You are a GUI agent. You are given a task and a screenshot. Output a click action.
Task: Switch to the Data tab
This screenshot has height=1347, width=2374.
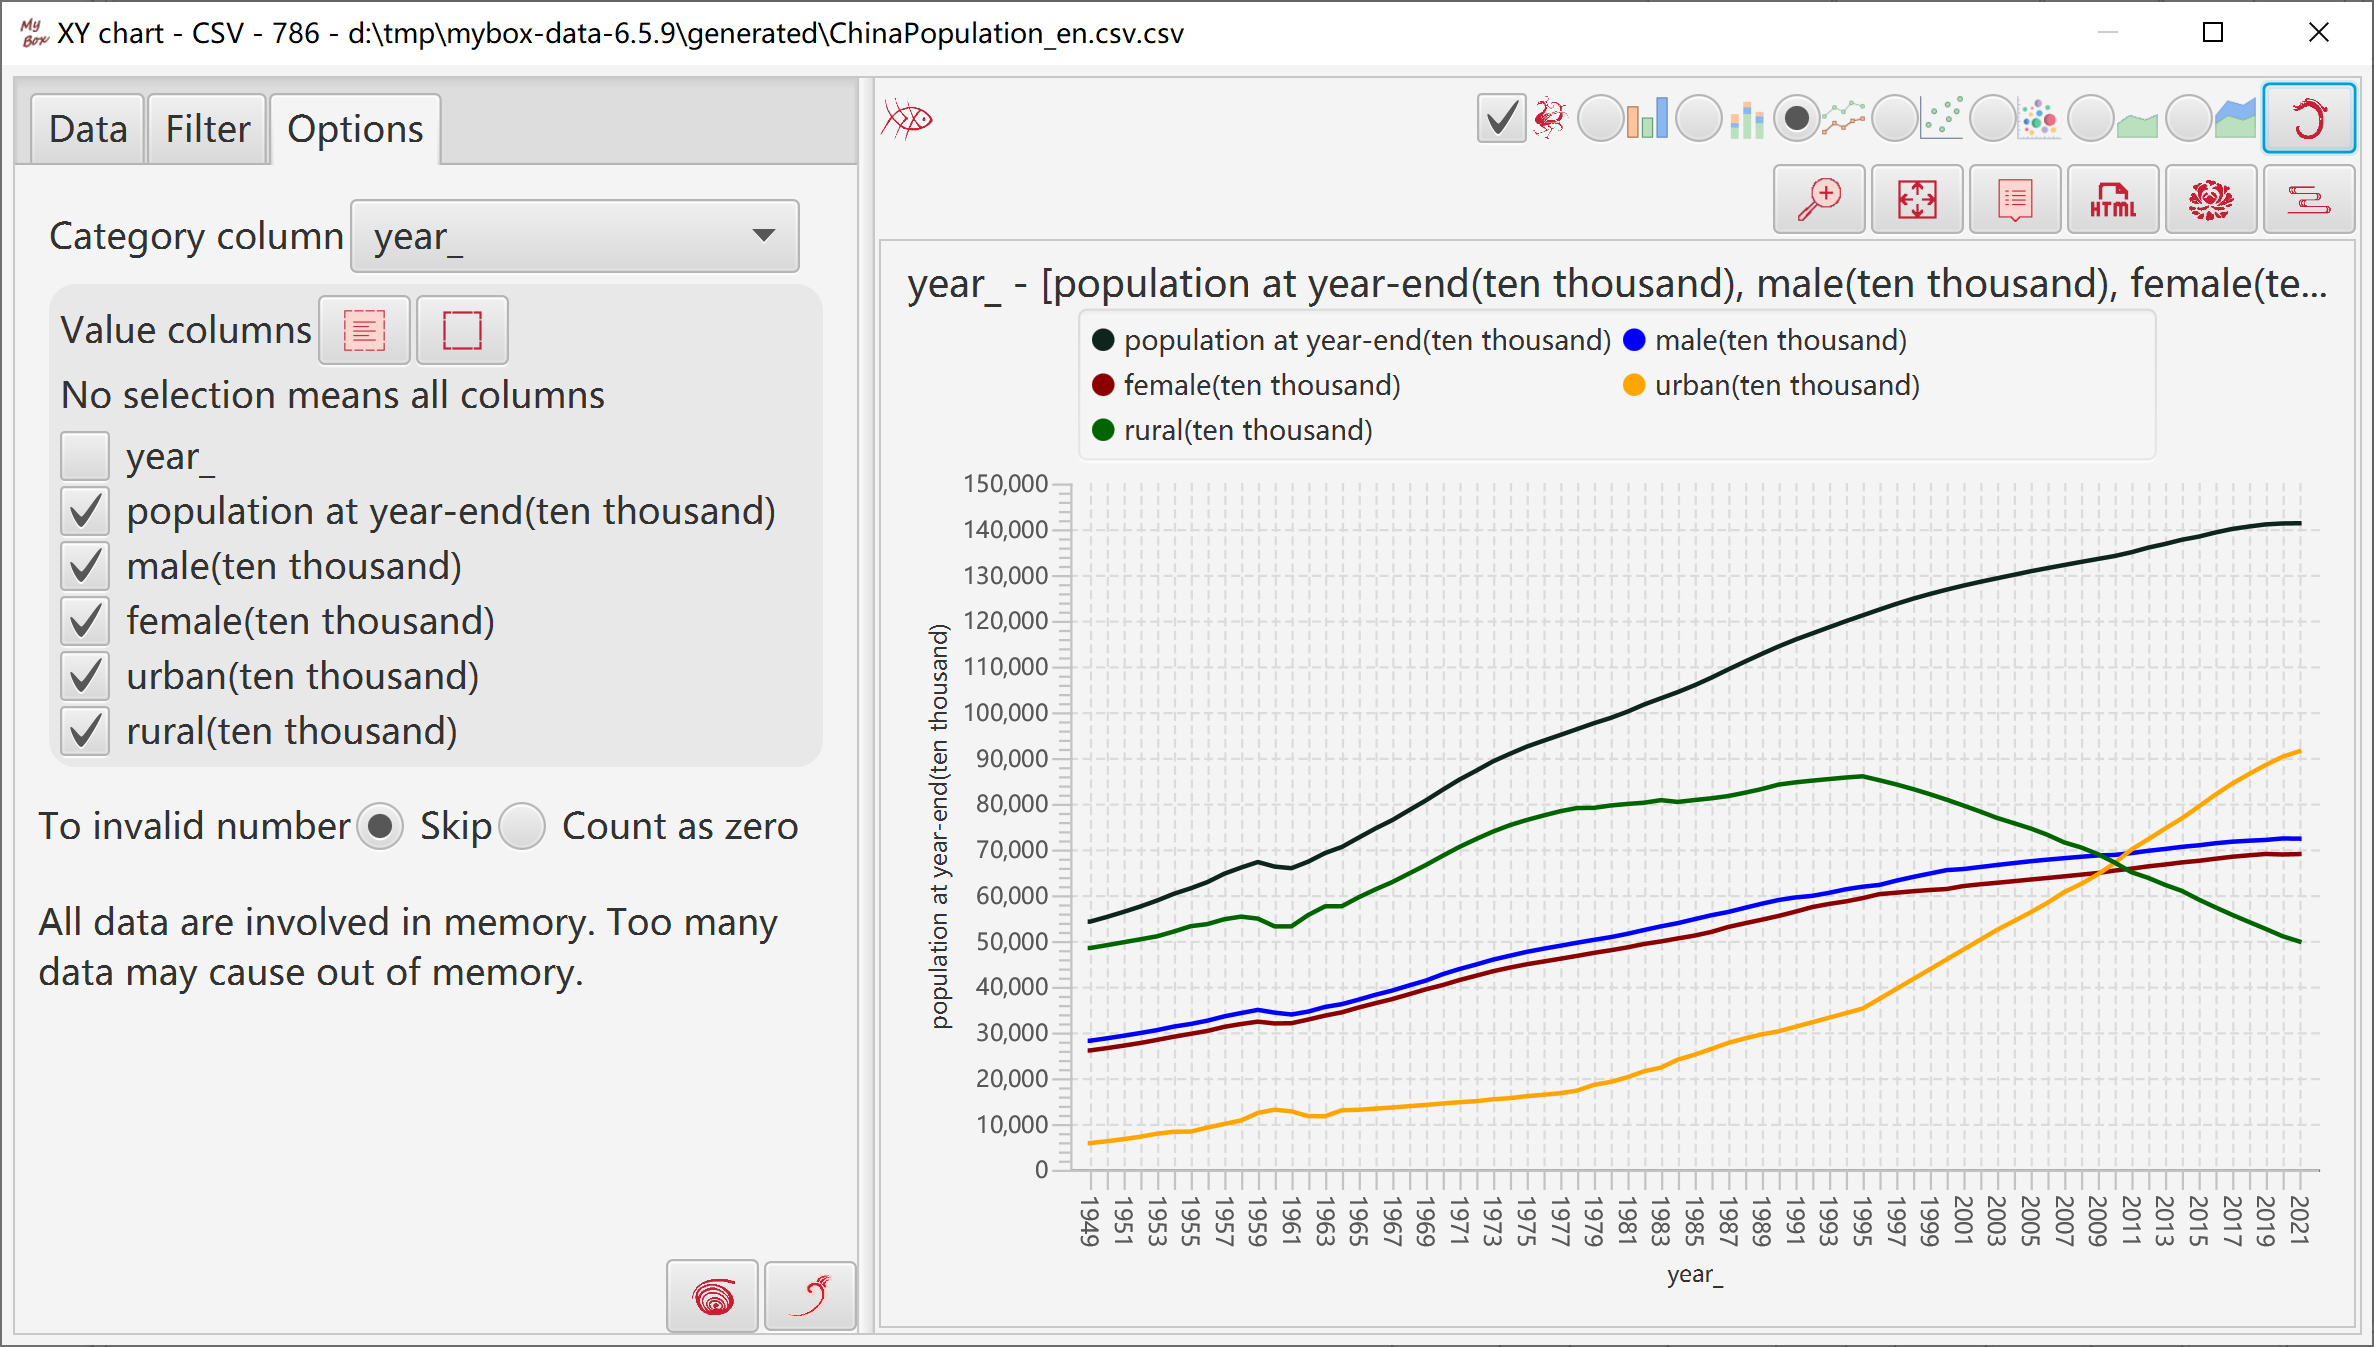coord(88,129)
